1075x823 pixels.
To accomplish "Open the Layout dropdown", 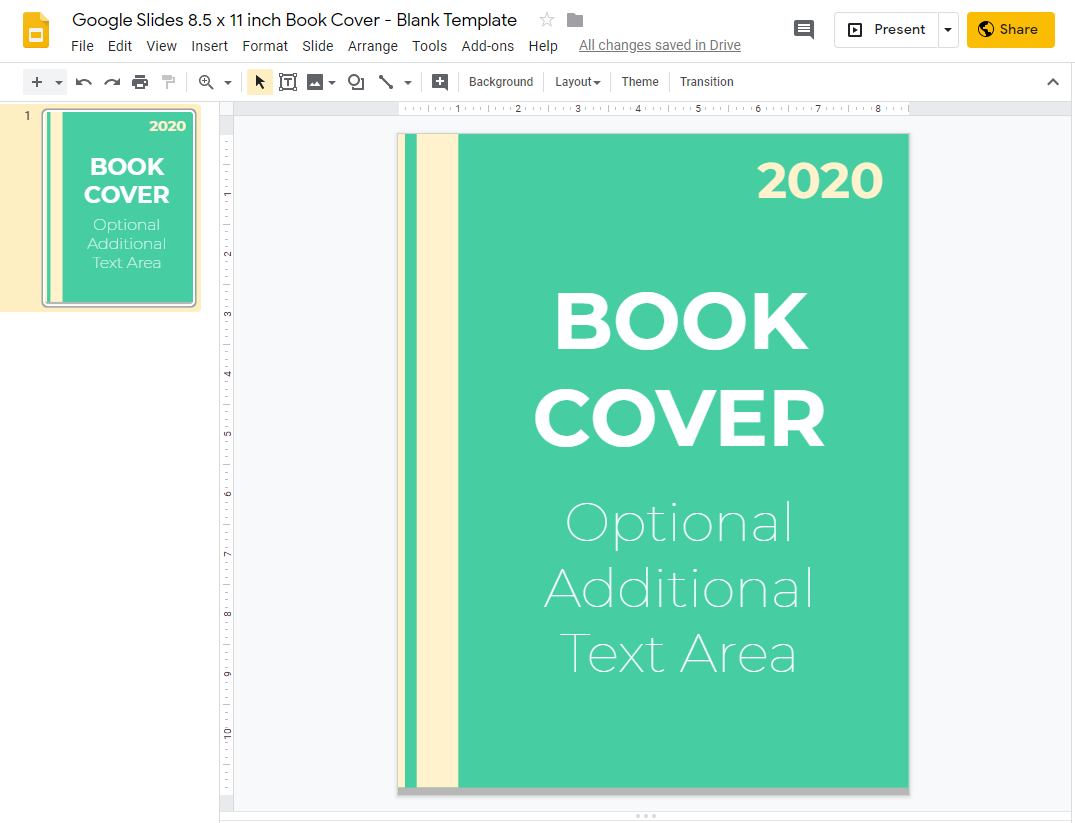I will point(578,82).
